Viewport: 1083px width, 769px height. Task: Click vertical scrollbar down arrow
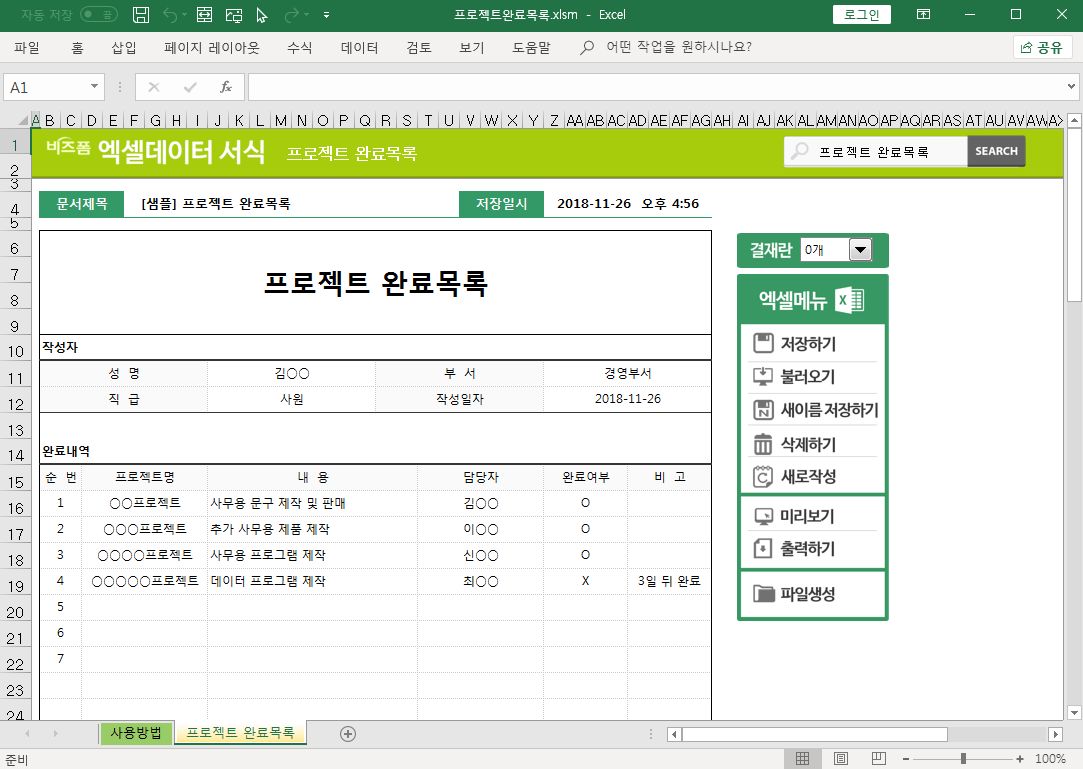(x=1074, y=712)
